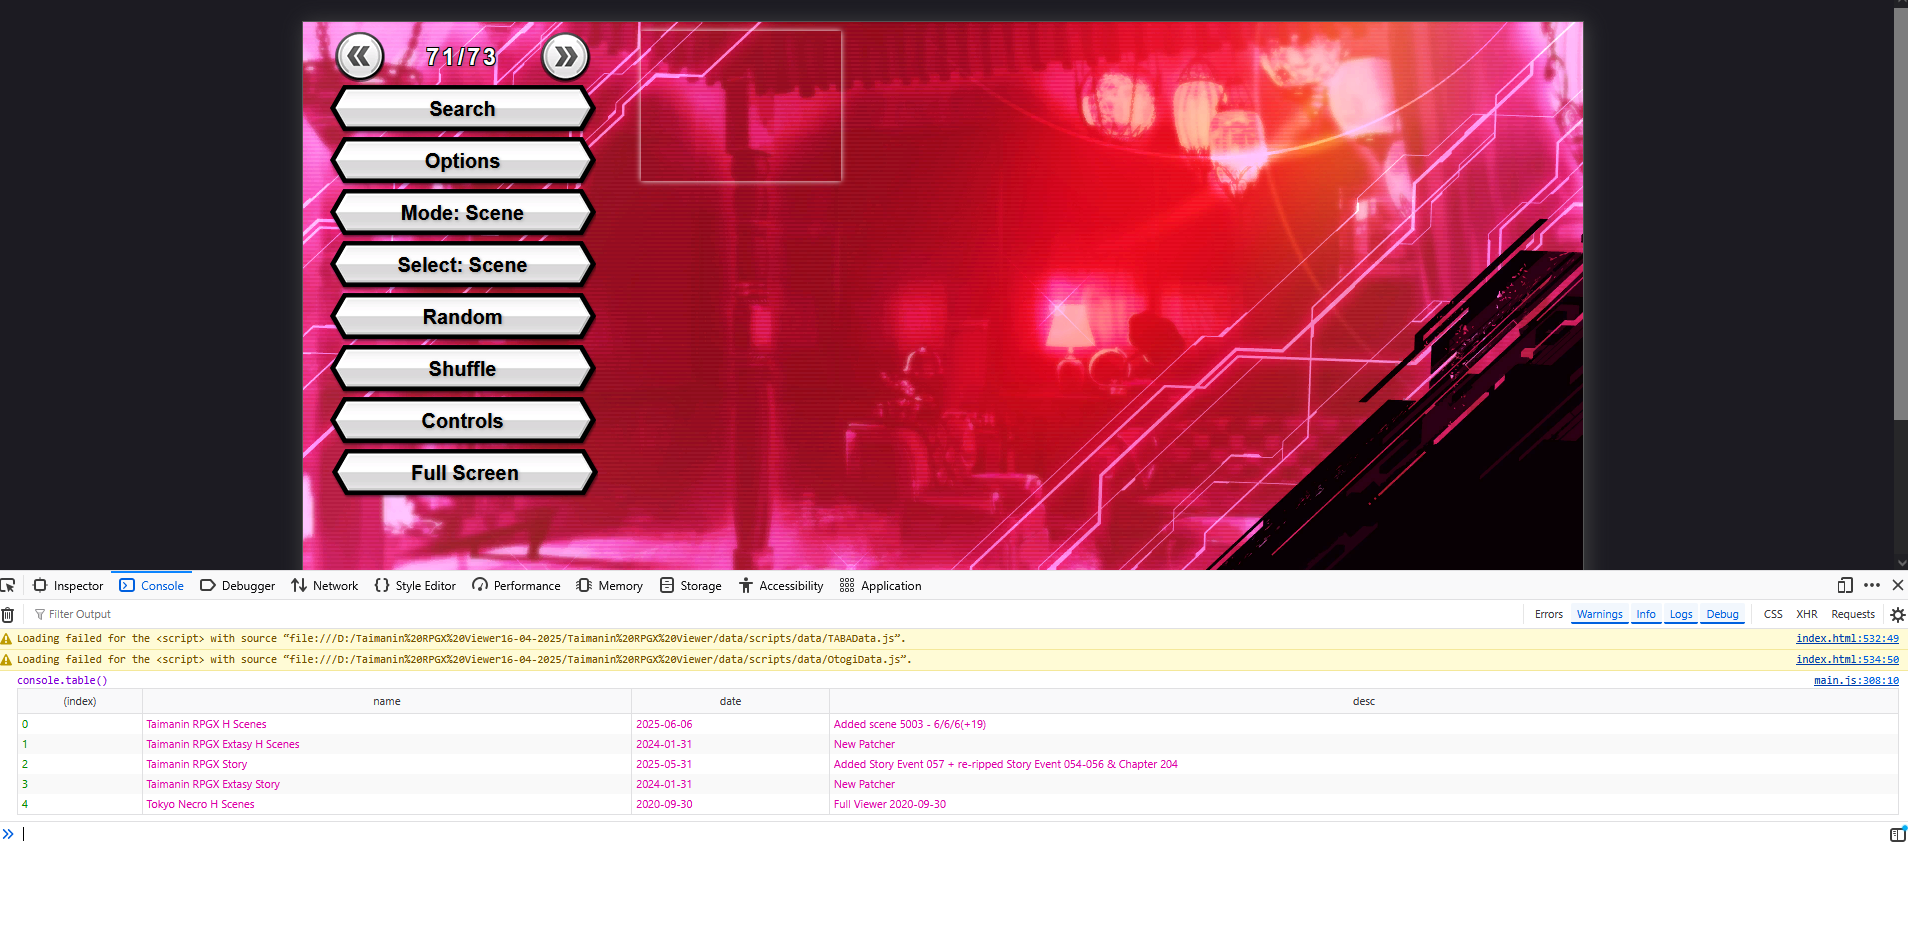
Task: Open devtools three-dot customize menu
Action: click(x=1872, y=585)
